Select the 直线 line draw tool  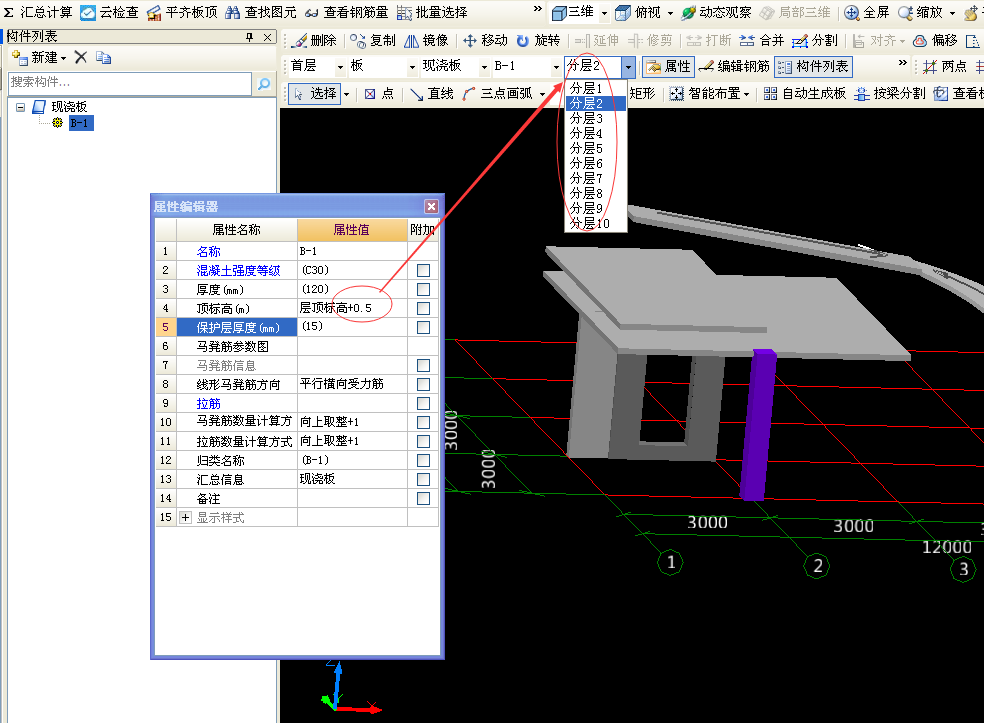[x=432, y=94]
